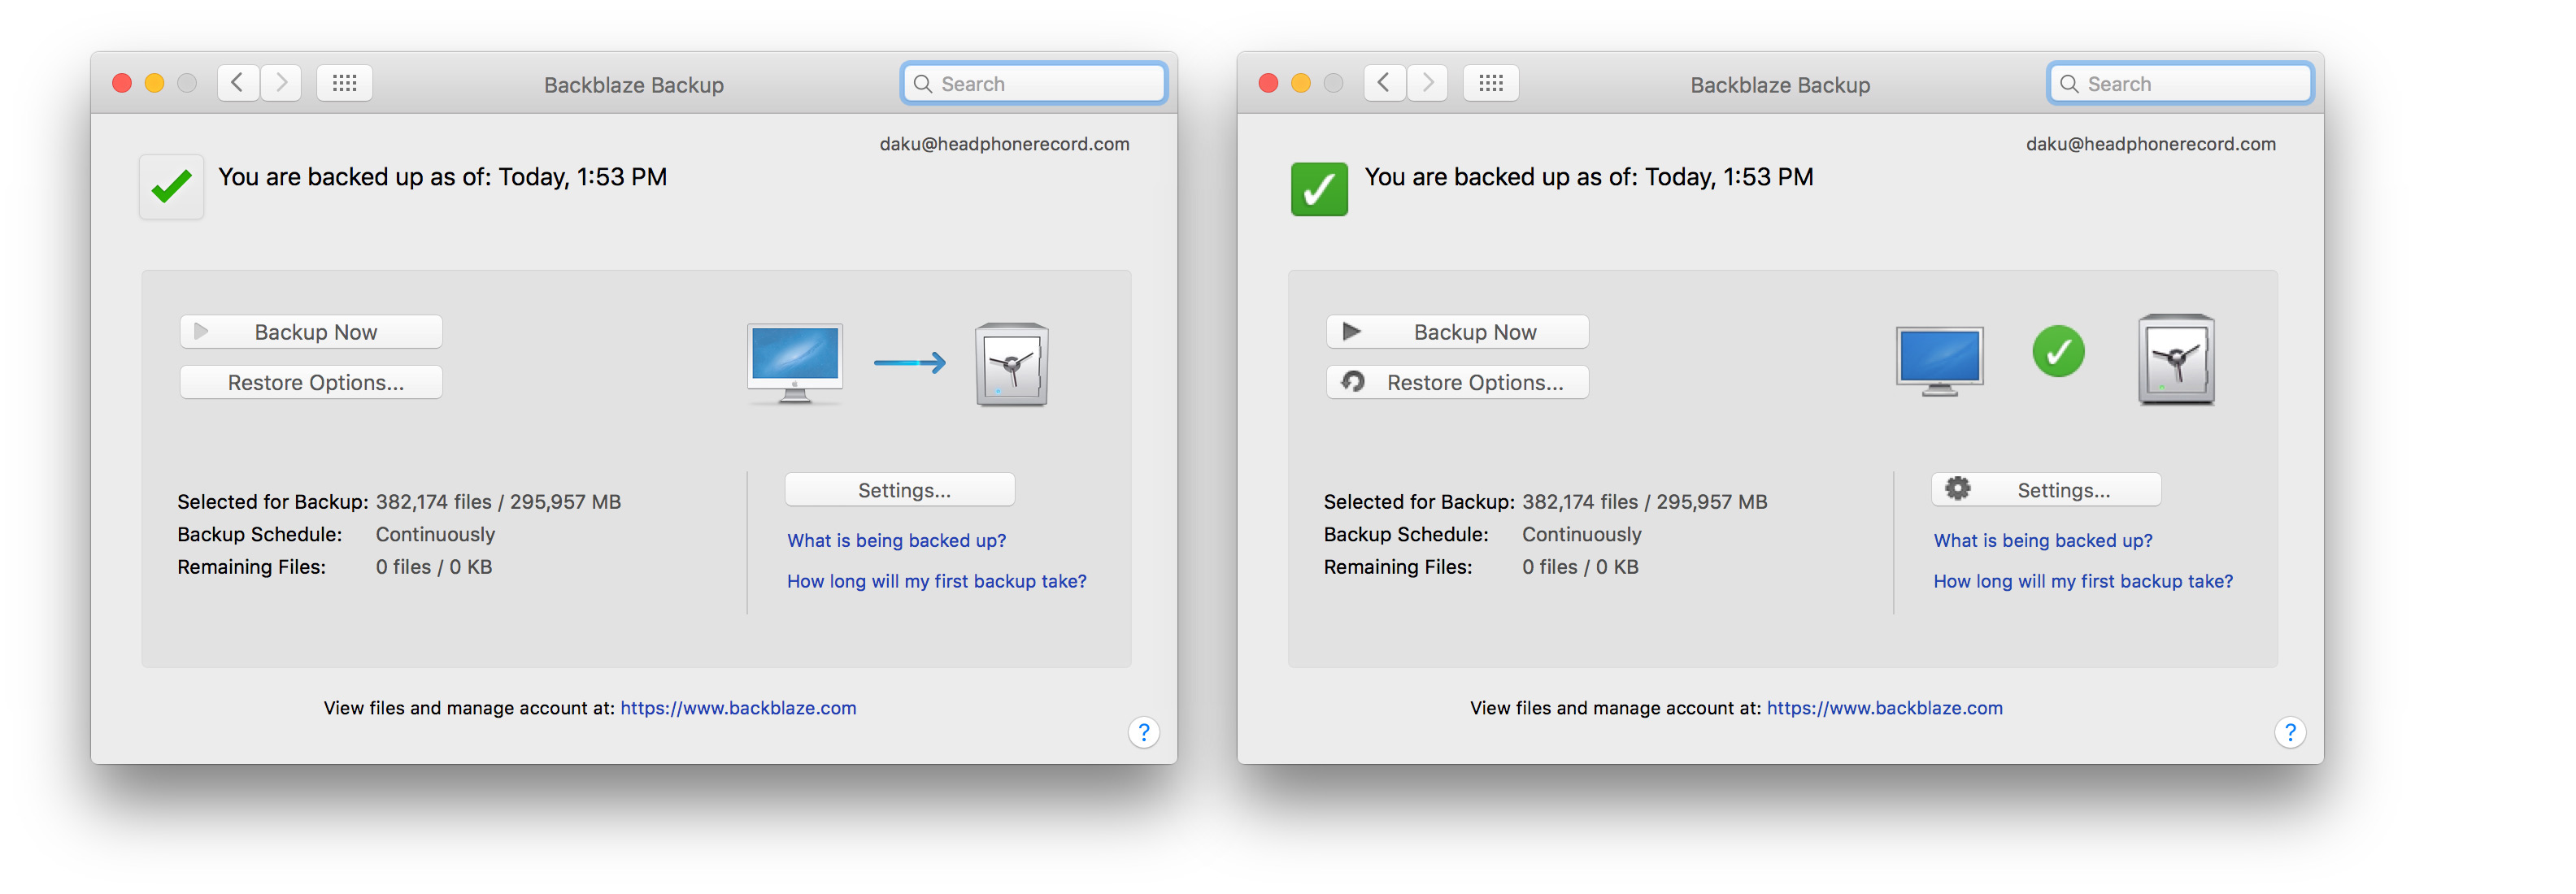Click 'What is being backed up?' in left window
2576x894 pixels.
896,540
